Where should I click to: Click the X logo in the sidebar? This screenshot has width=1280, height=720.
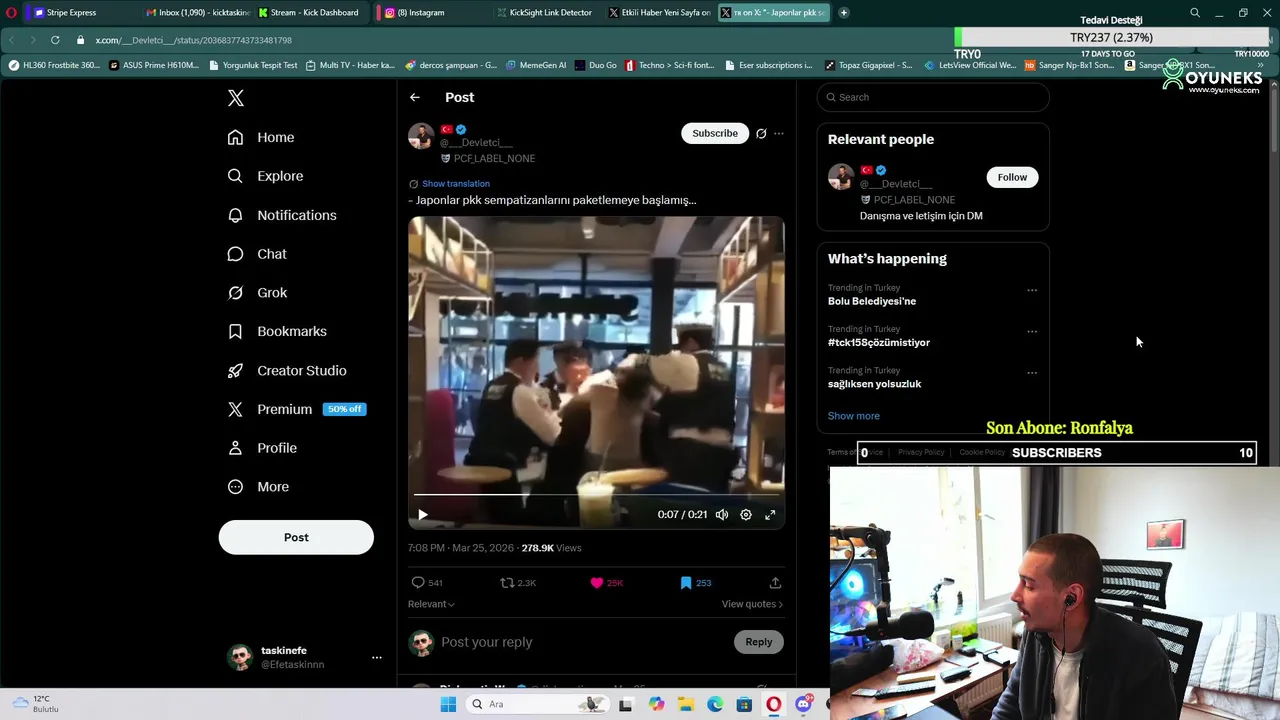point(236,98)
